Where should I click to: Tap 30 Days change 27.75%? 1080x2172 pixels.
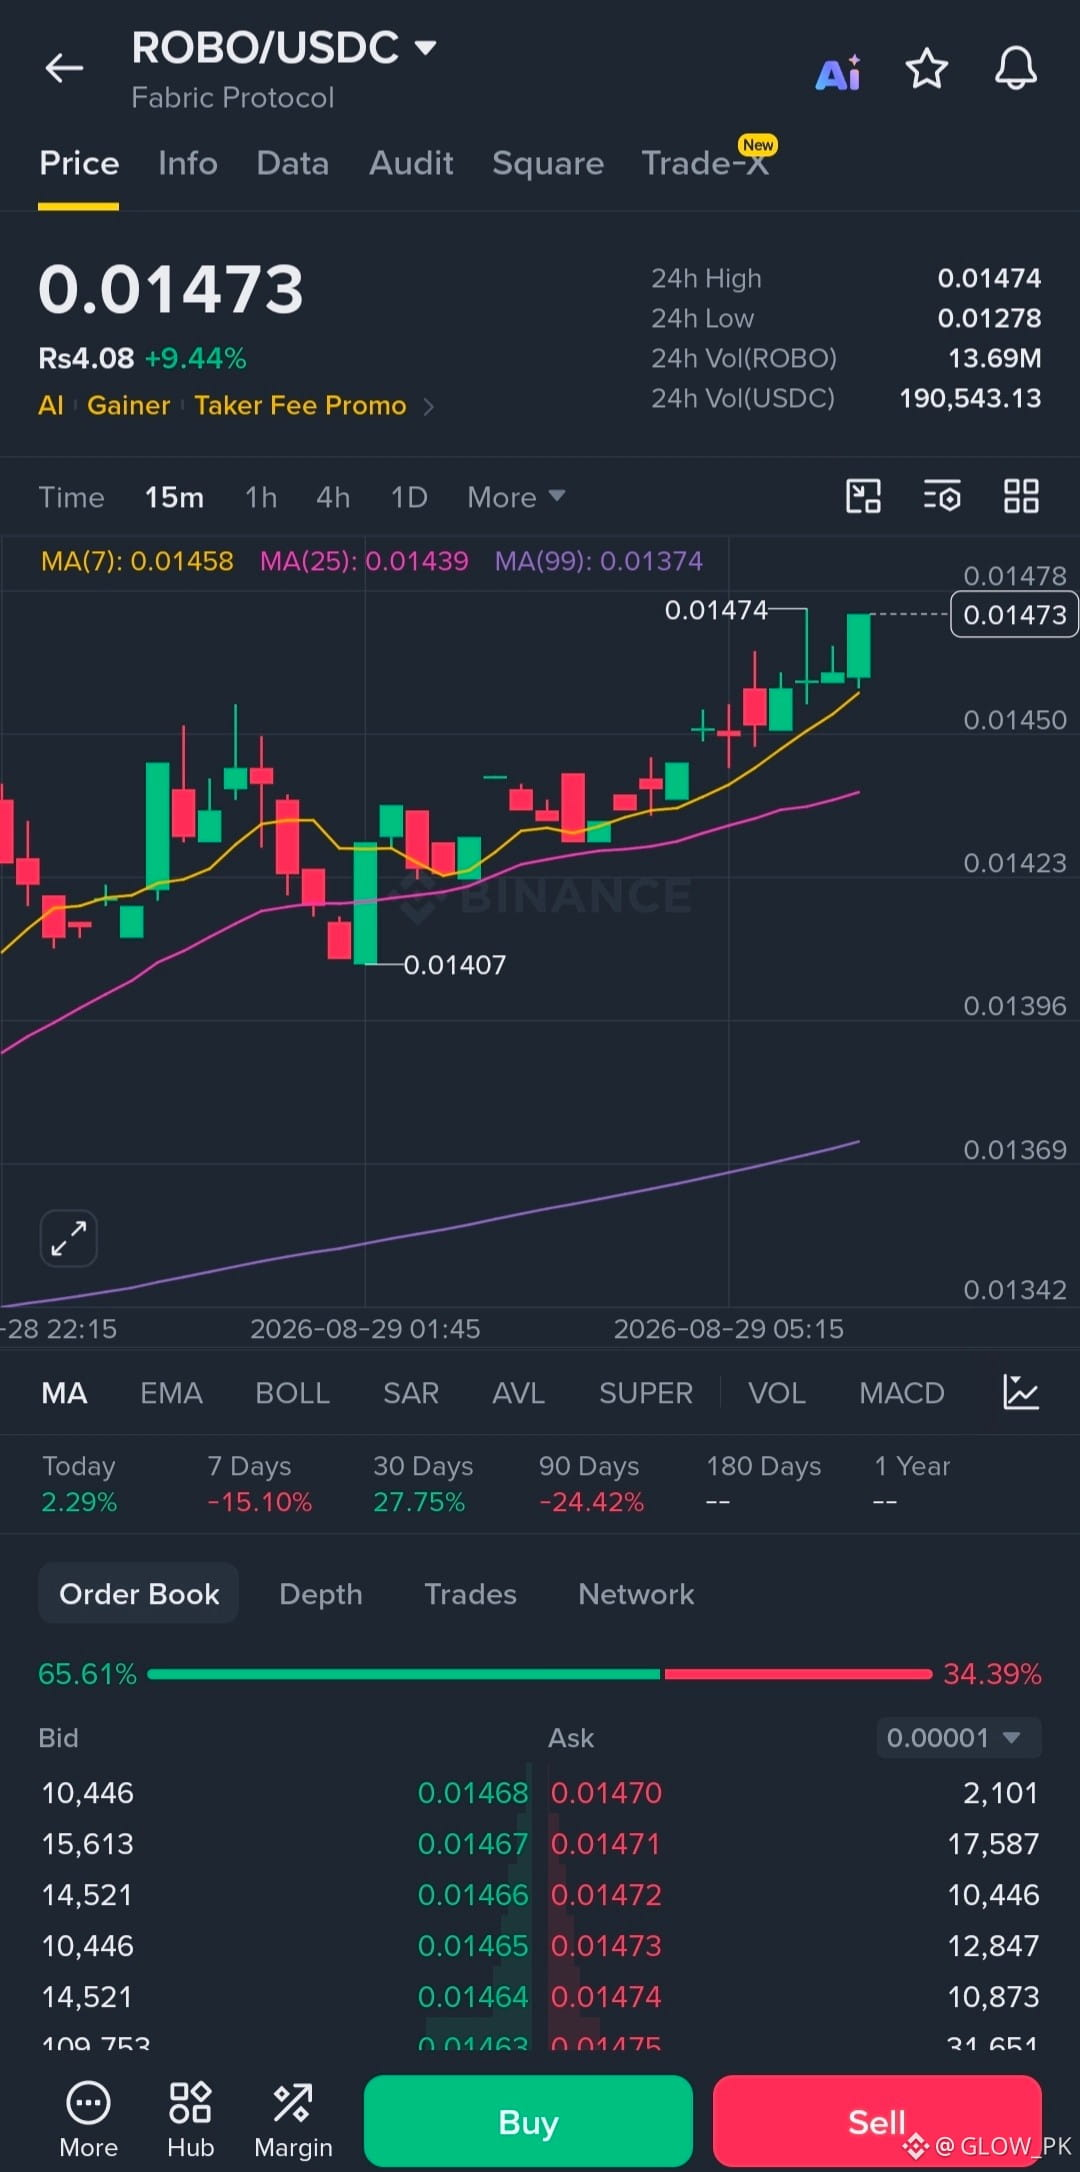coord(419,1502)
